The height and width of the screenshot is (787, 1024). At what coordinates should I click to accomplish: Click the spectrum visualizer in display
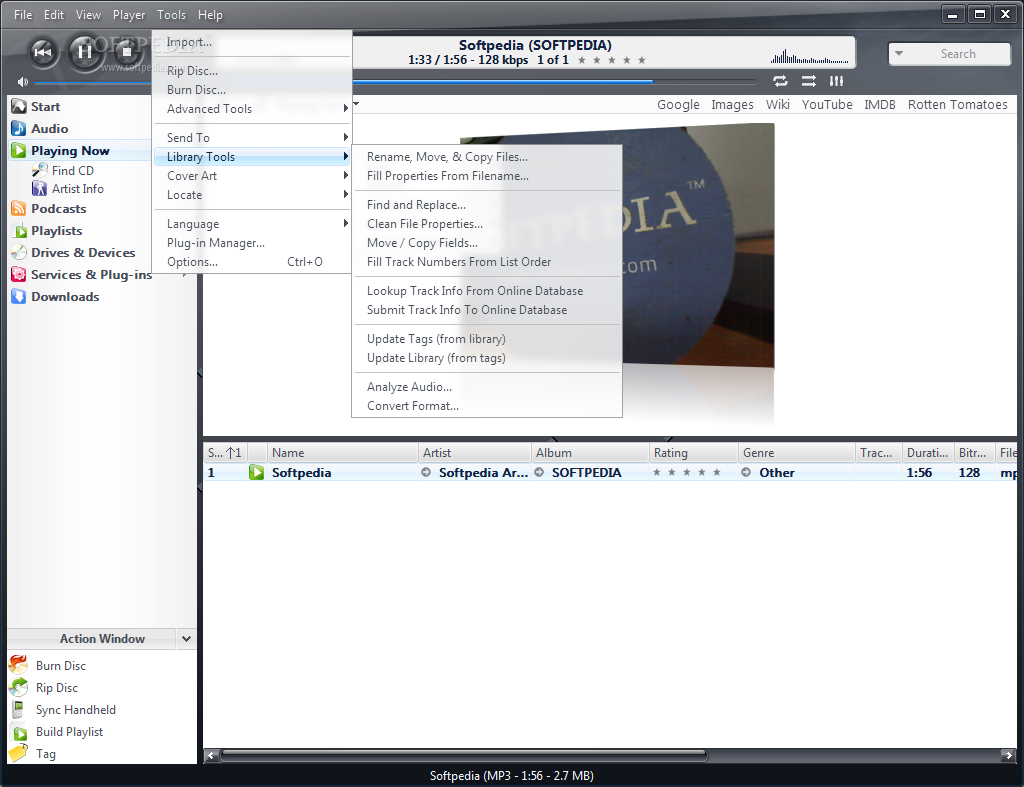809,57
